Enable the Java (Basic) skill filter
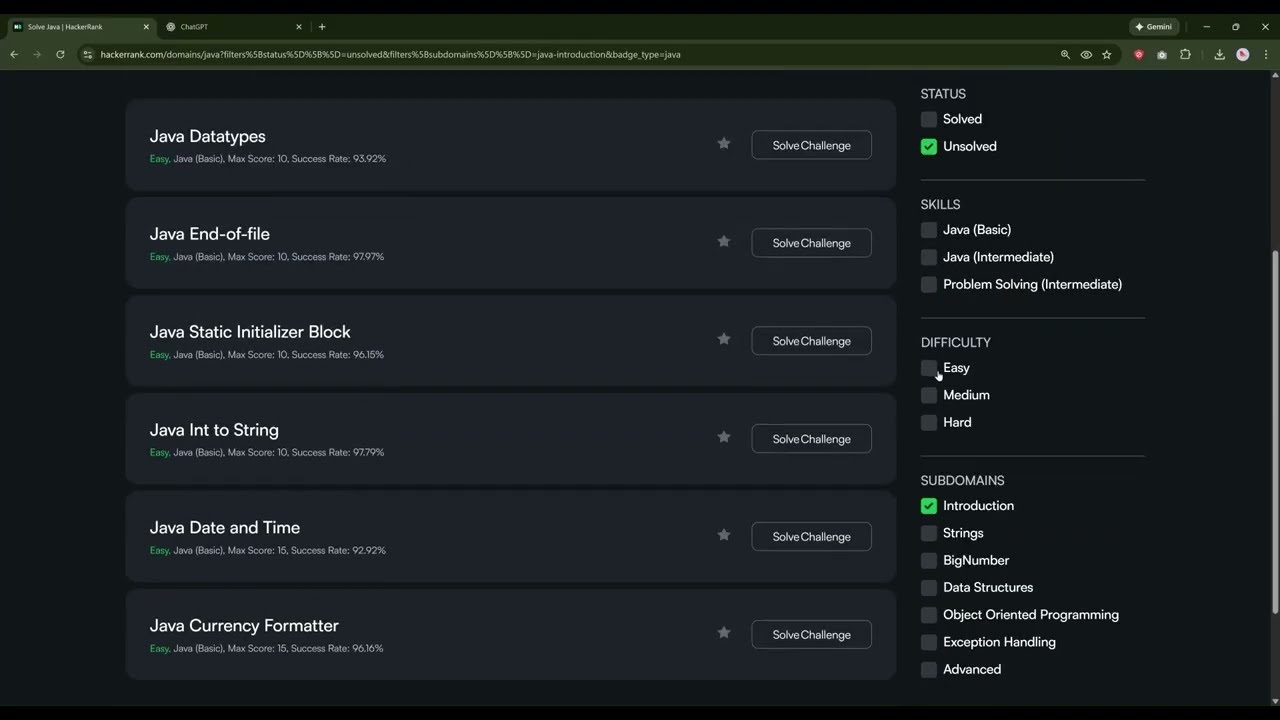The image size is (1280, 720). tap(929, 230)
